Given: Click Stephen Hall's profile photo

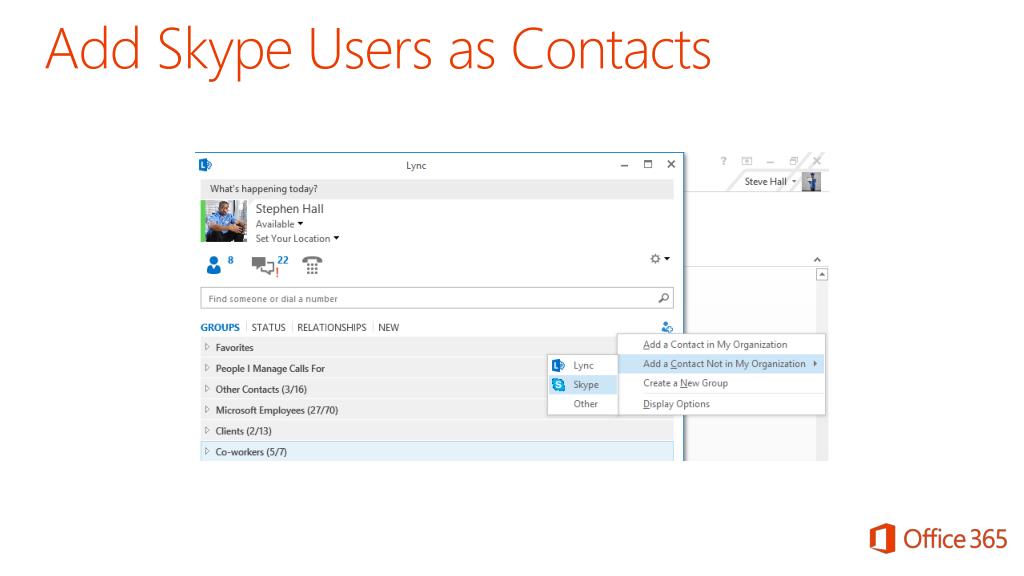Looking at the screenshot, I should pyautogui.click(x=224, y=221).
